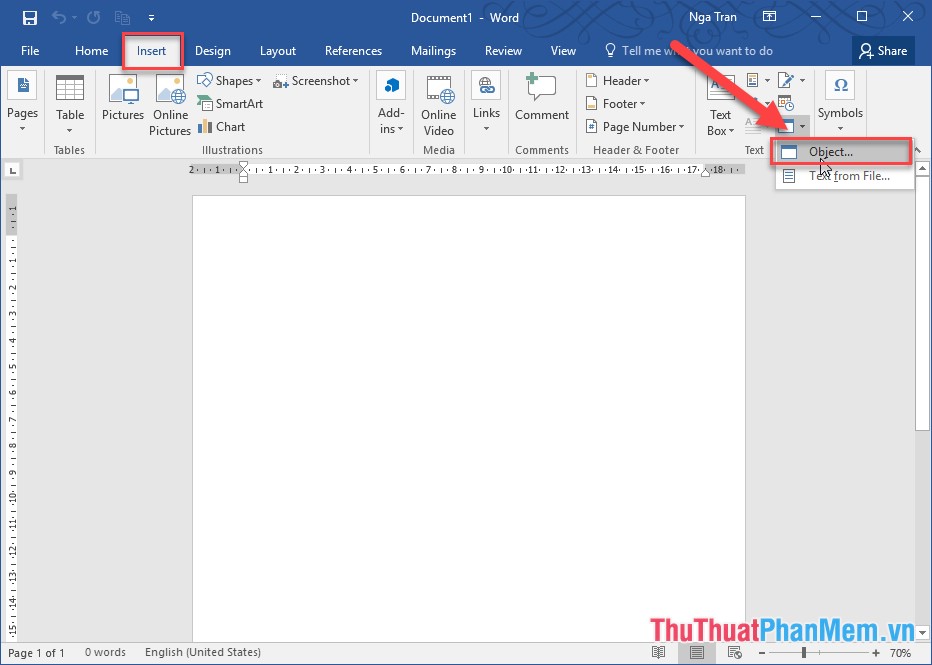The height and width of the screenshot is (665, 932).
Task: Click inside the blank document page
Action: pyautogui.click(x=468, y=416)
